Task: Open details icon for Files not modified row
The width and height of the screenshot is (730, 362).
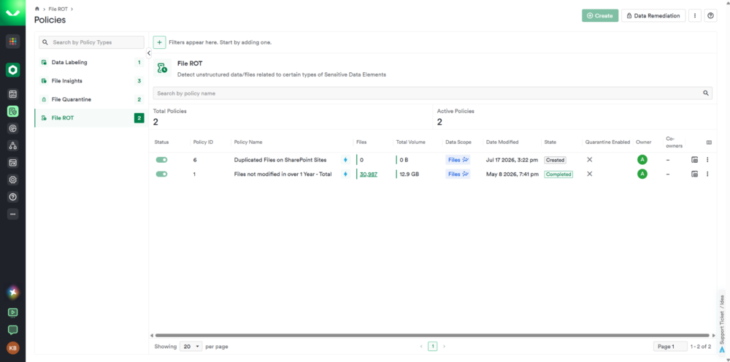Action: click(x=694, y=174)
